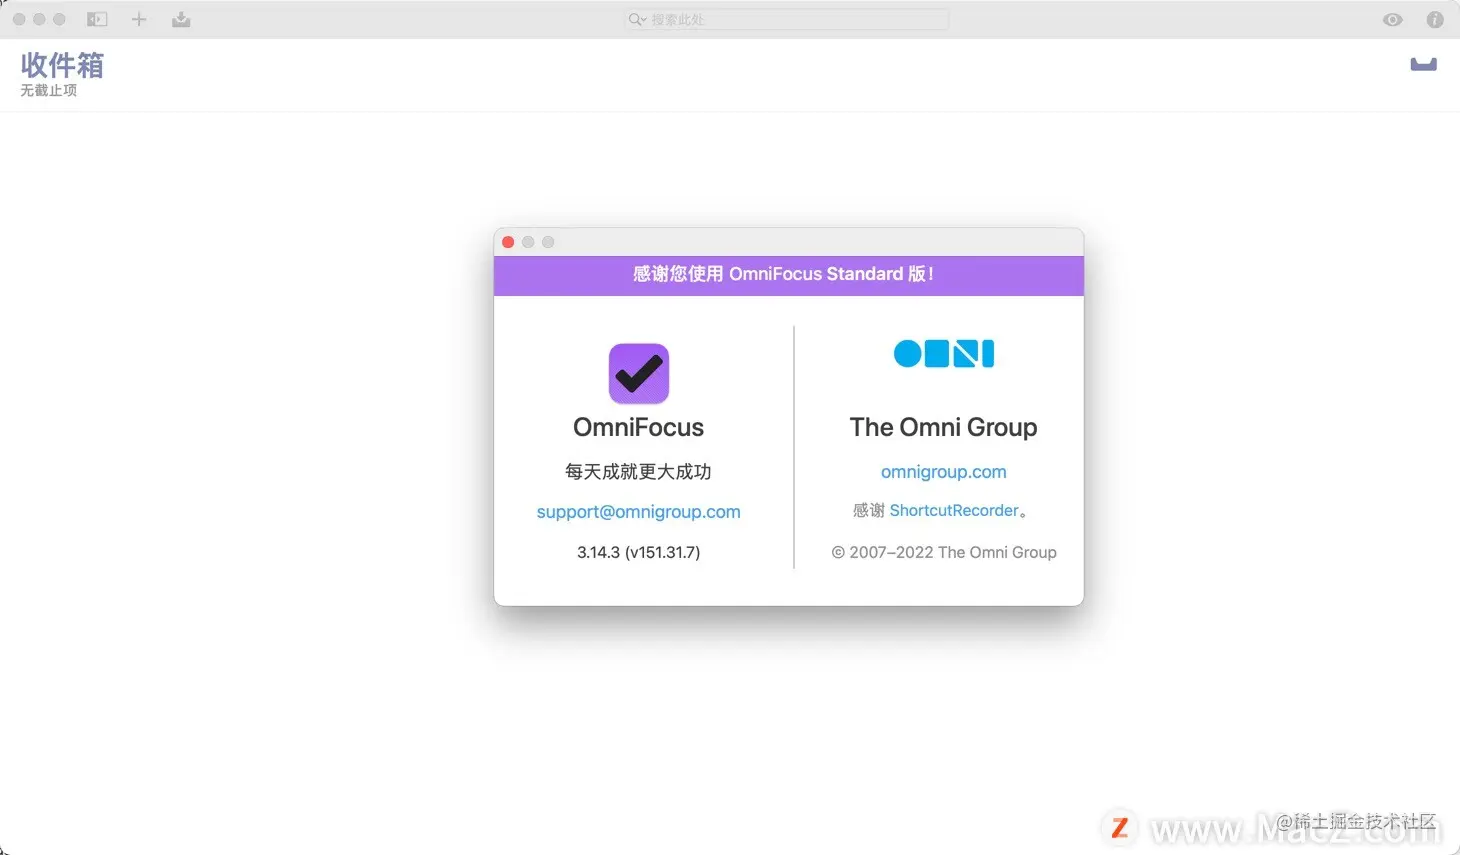Close the About OmniFocus dialog
This screenshot has width=1460, height=855.
point(508,242)
